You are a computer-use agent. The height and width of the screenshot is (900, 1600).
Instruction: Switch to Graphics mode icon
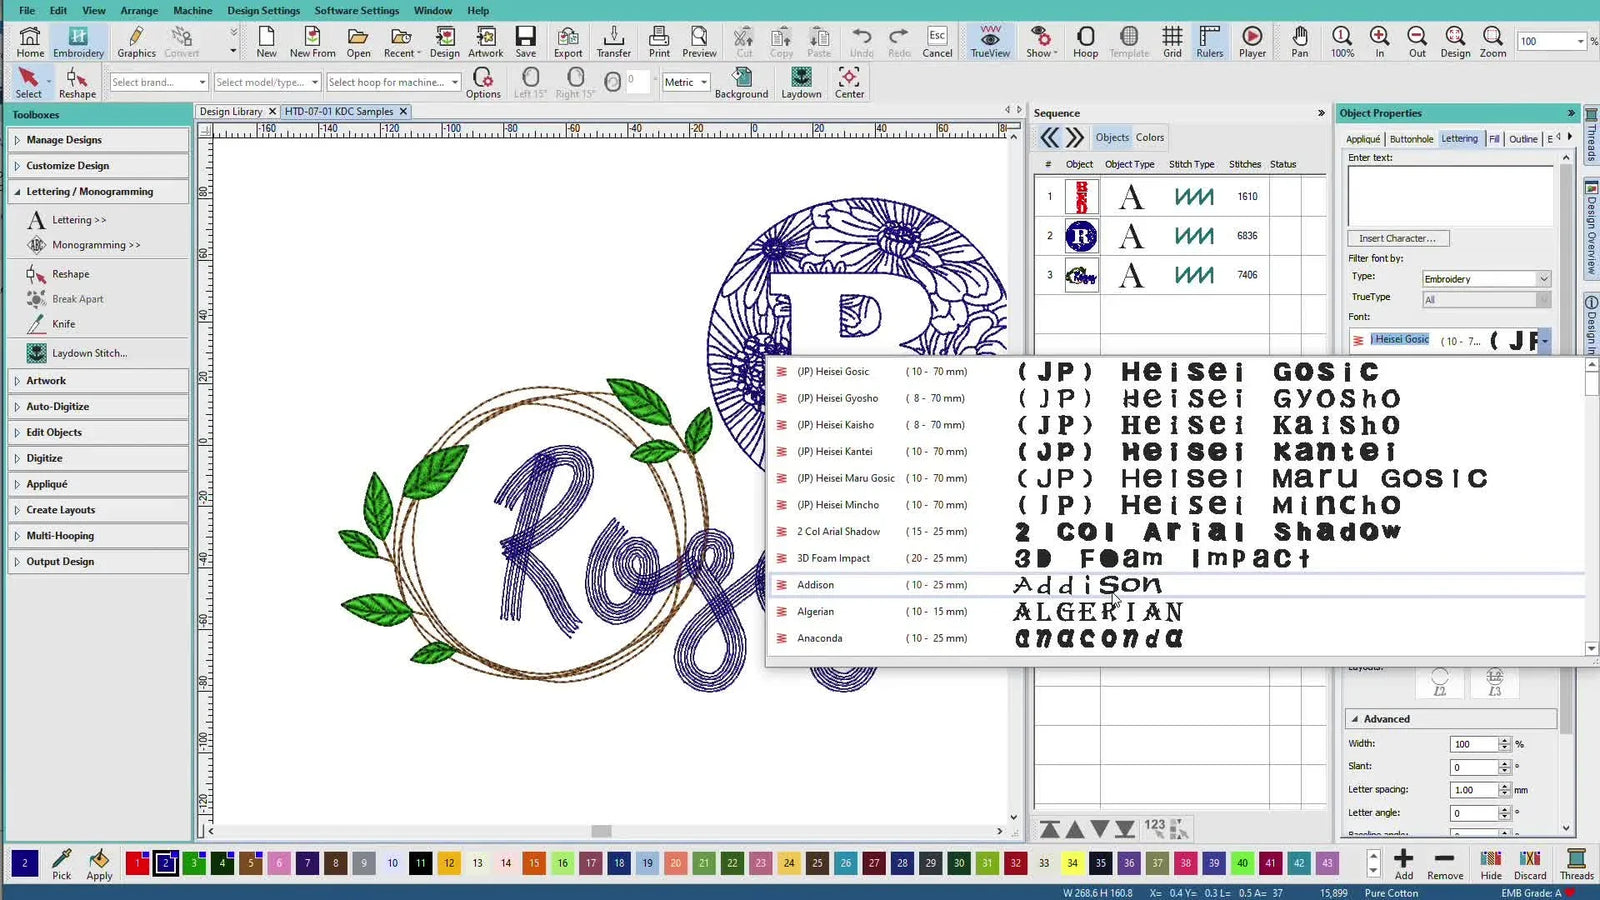pyautogui.click(x=136, y=42)
